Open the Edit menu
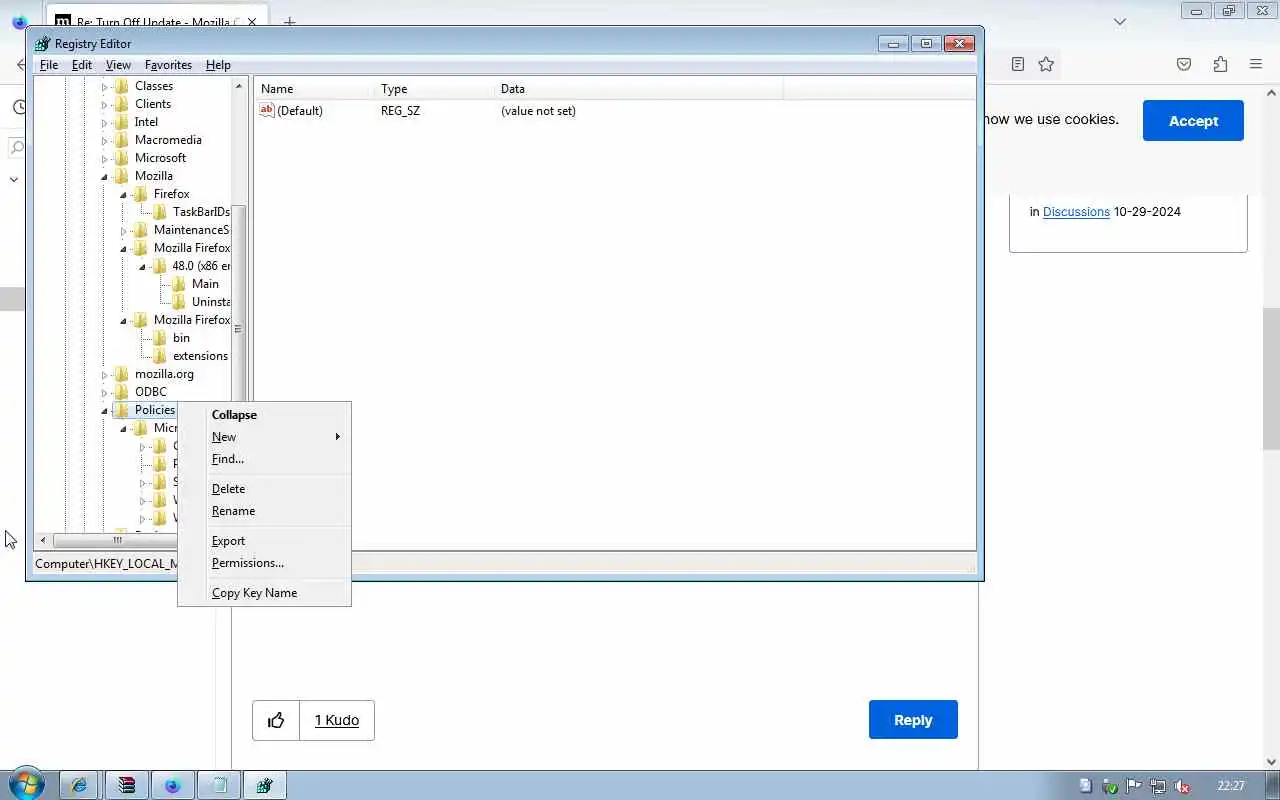This screenshot has width=1280, height=800. pos(82,65)
